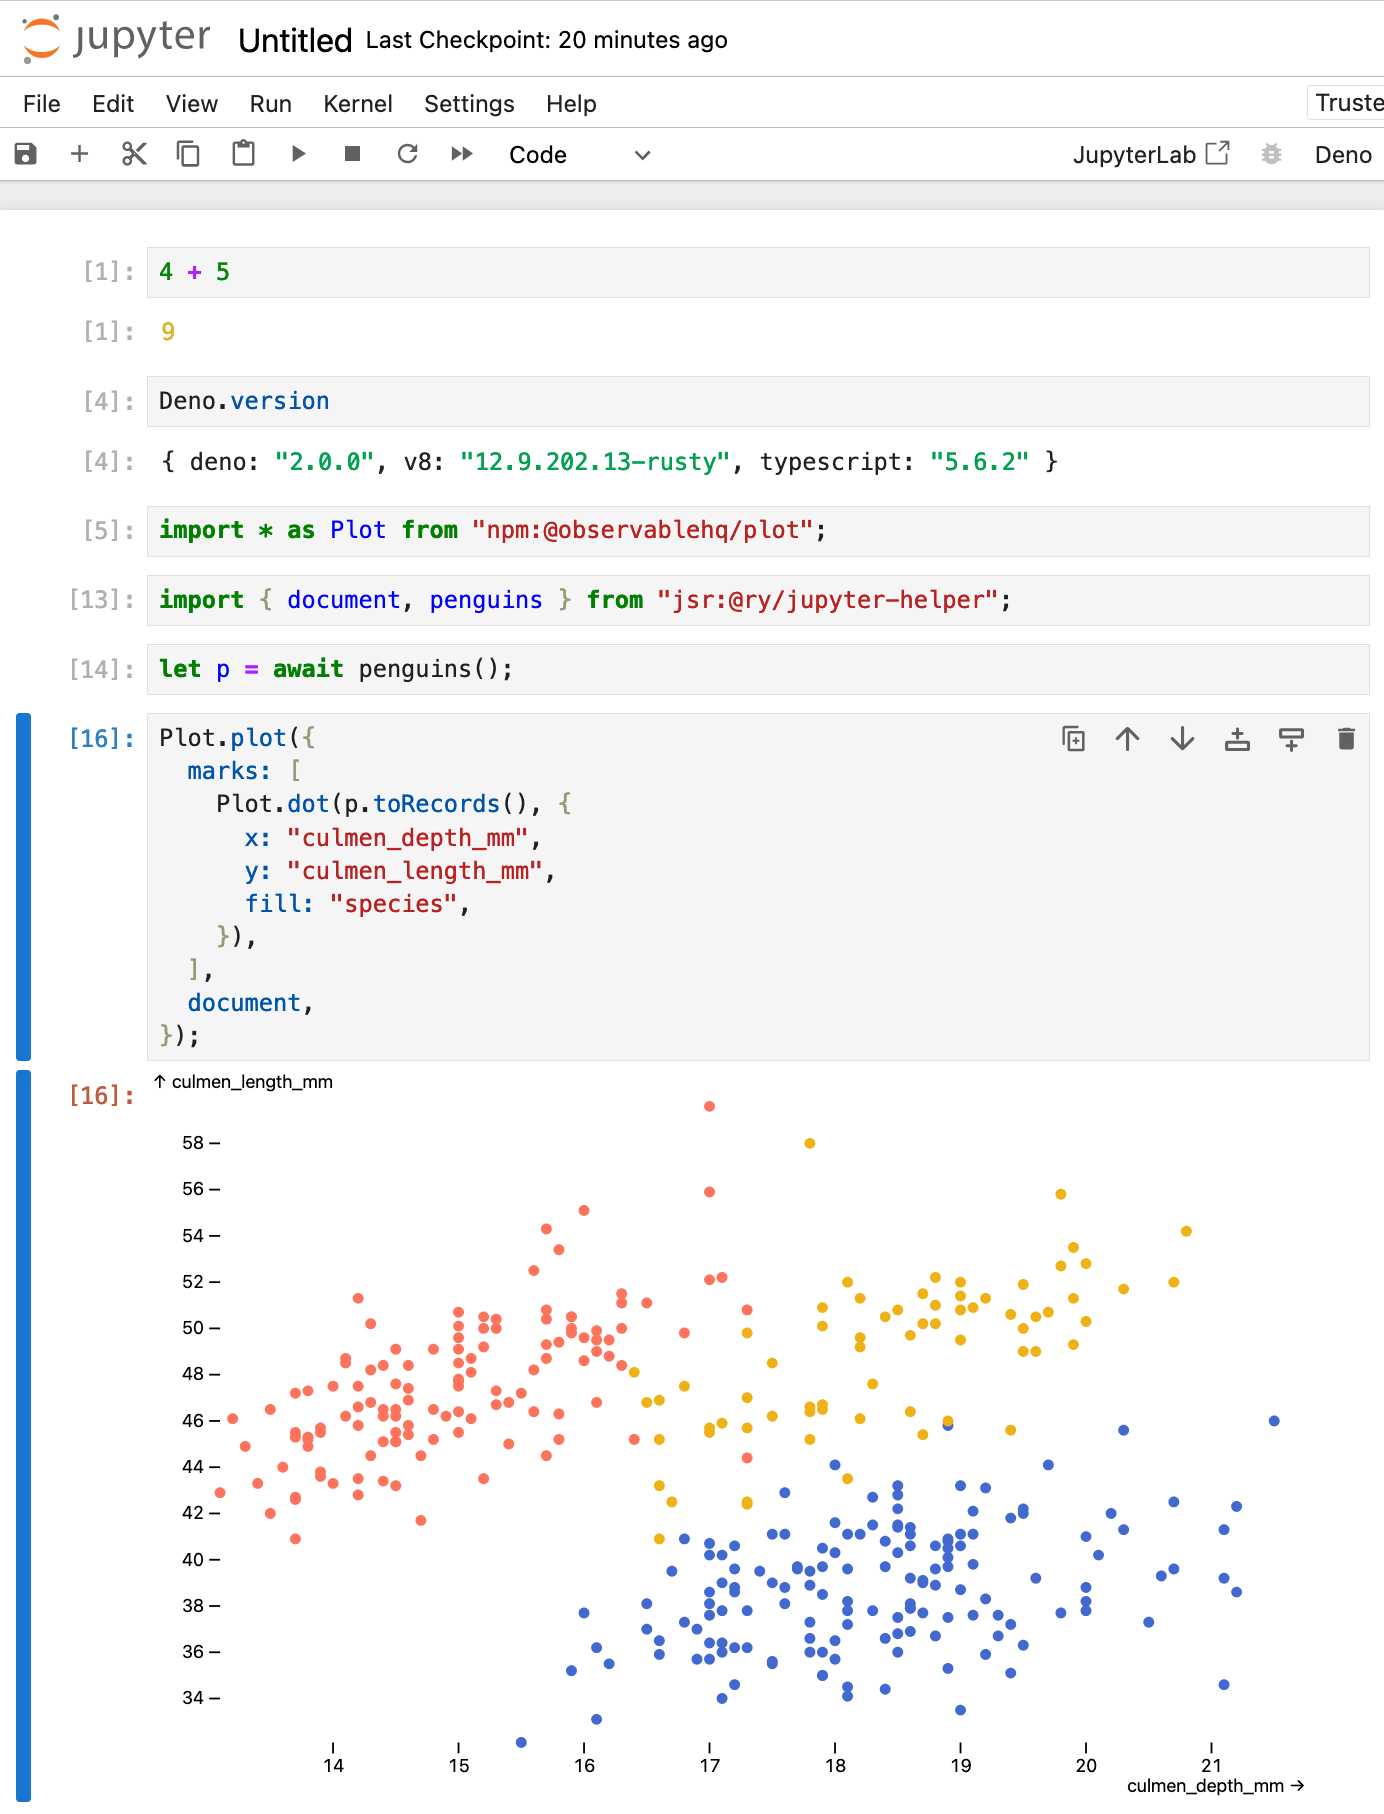Insert a cell below cell 16
Viewport: 1384px width, 1814px height.
pyautogui.click(x=1291, y=738)
